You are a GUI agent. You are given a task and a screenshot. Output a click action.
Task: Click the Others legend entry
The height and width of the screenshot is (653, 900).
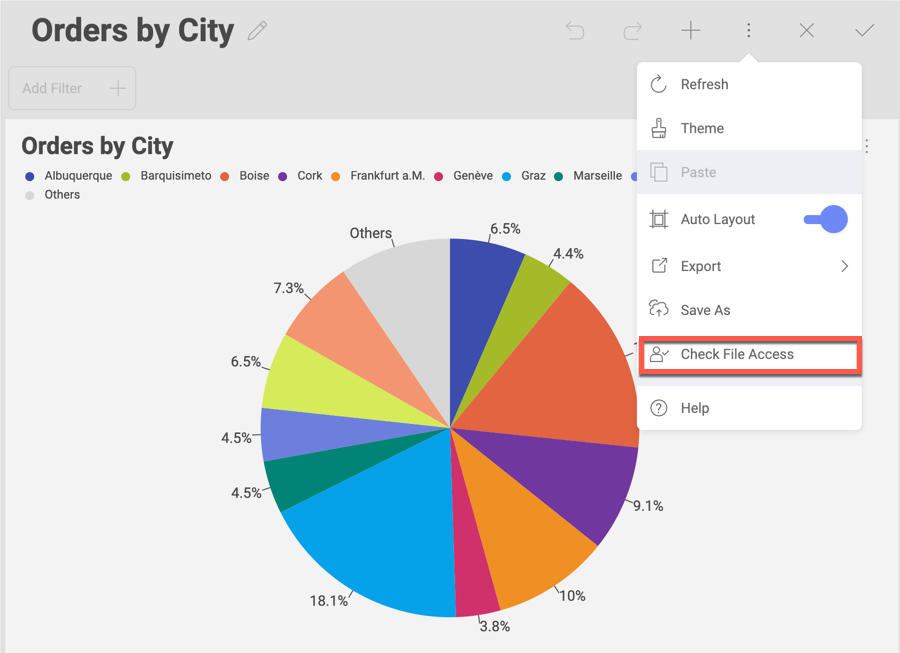[53, 195]
